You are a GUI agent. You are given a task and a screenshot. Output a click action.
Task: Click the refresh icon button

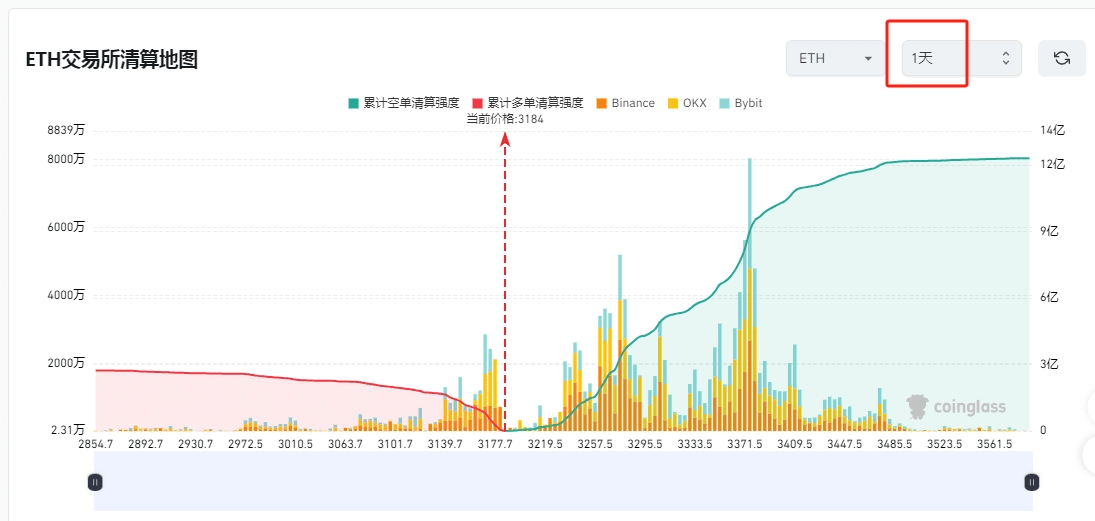pos(1062,59)
